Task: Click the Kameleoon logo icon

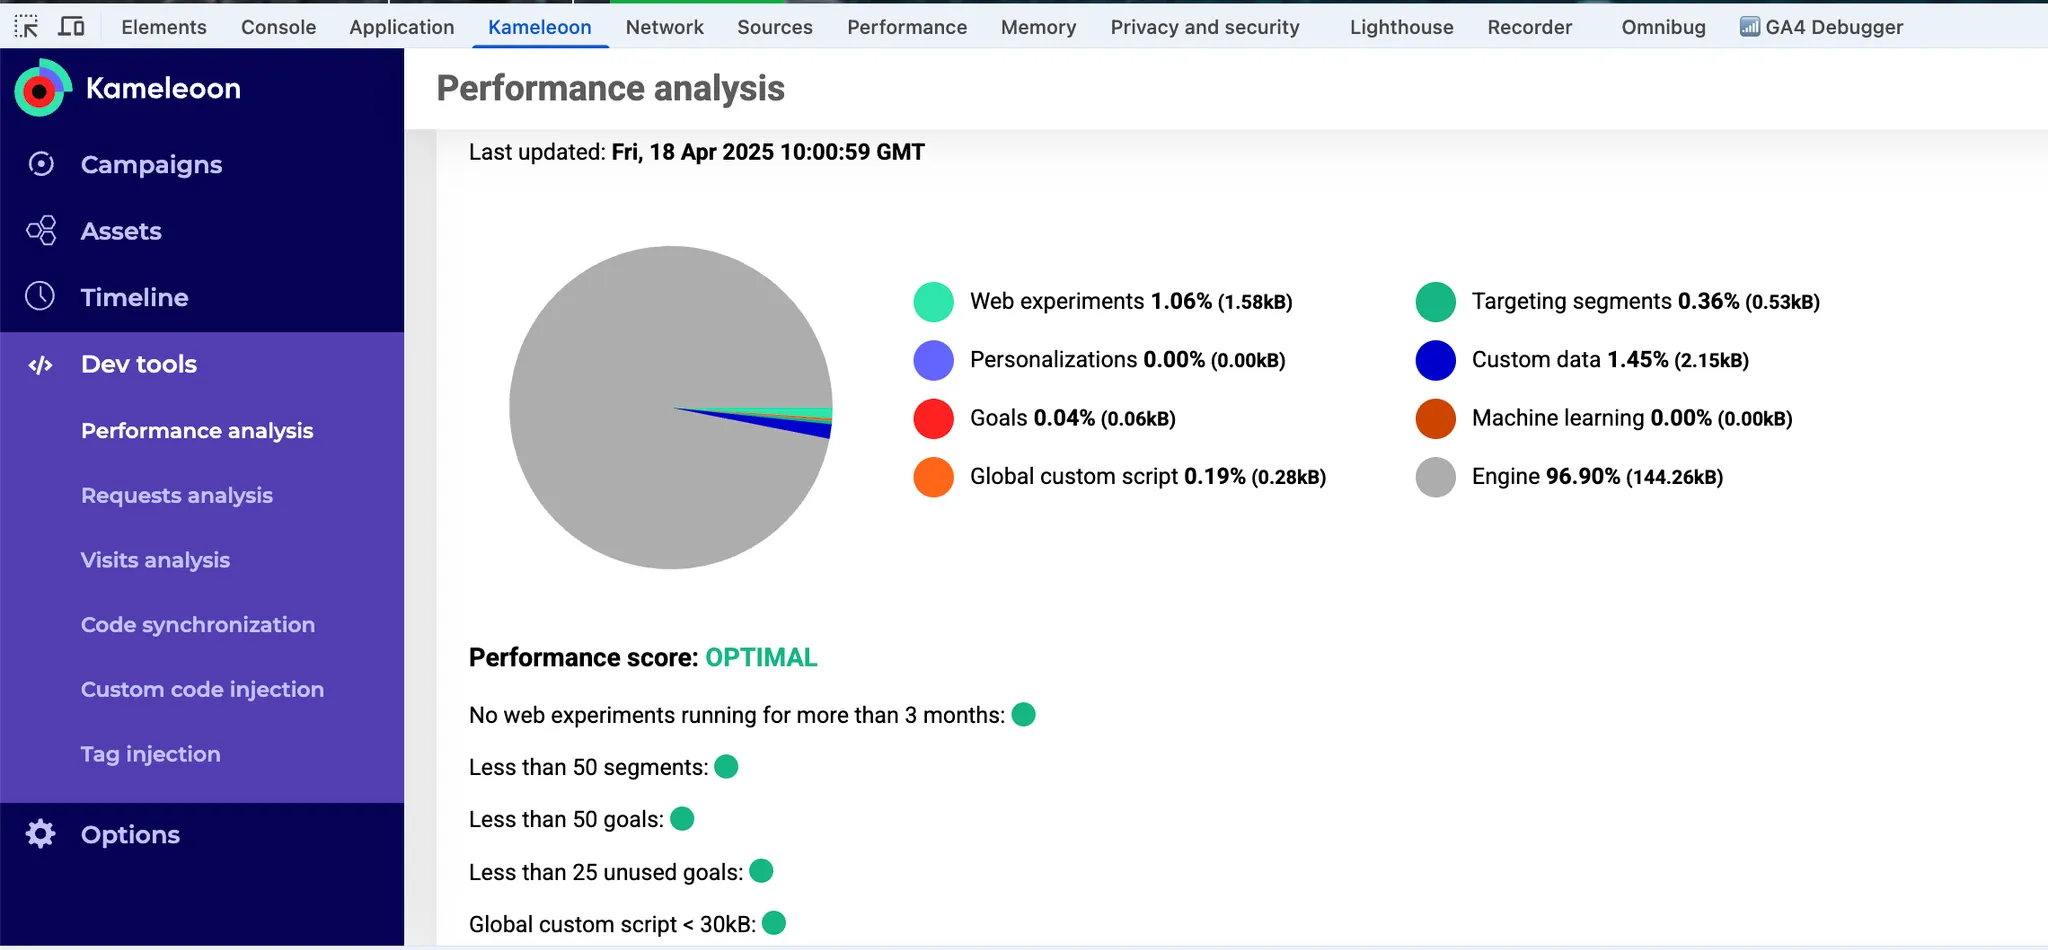Action: [42, 89]
